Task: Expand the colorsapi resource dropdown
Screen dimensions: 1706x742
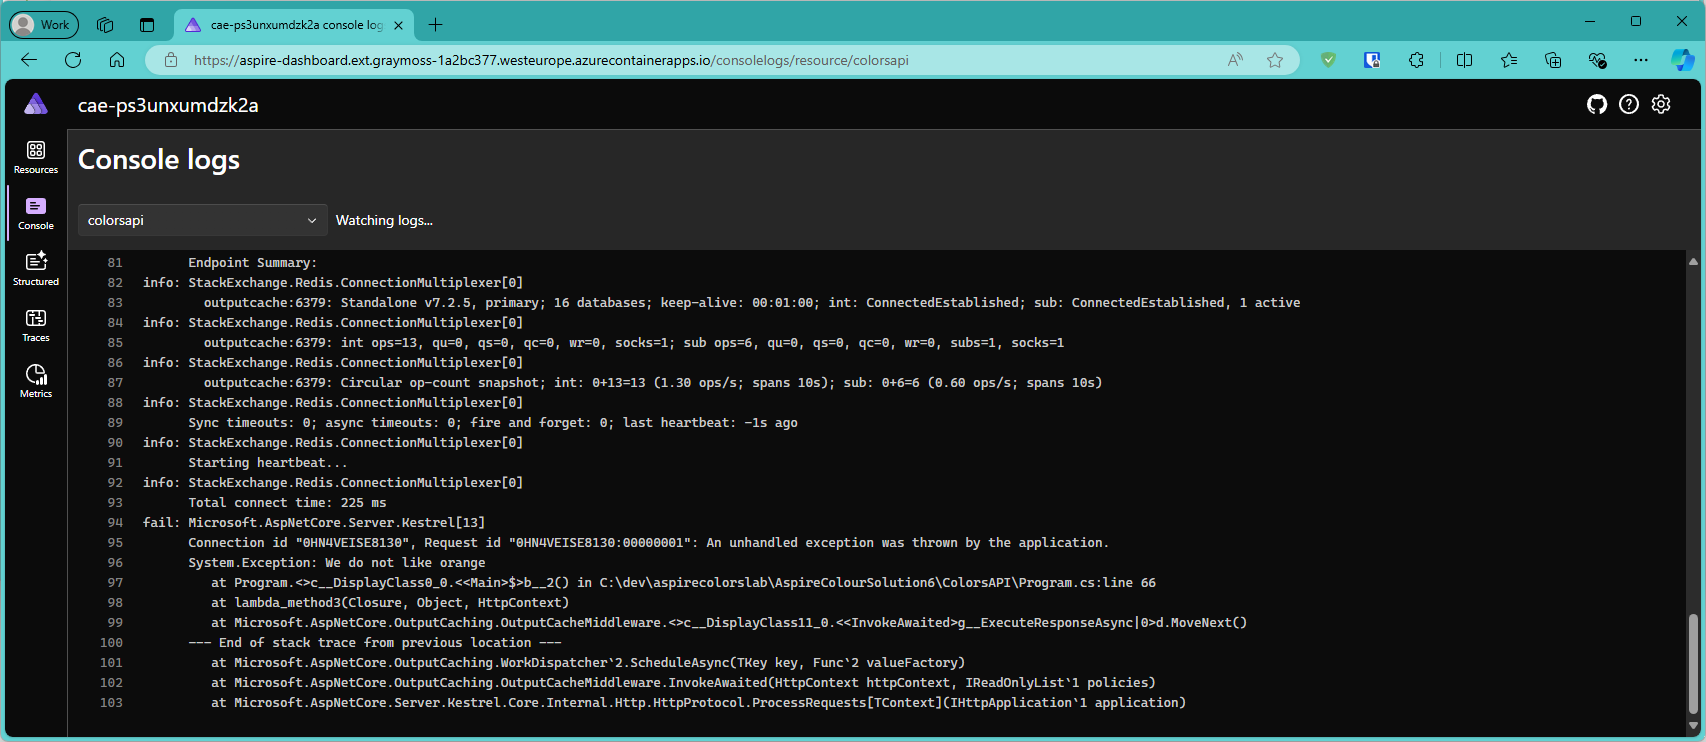Action: tap(201, 220)
